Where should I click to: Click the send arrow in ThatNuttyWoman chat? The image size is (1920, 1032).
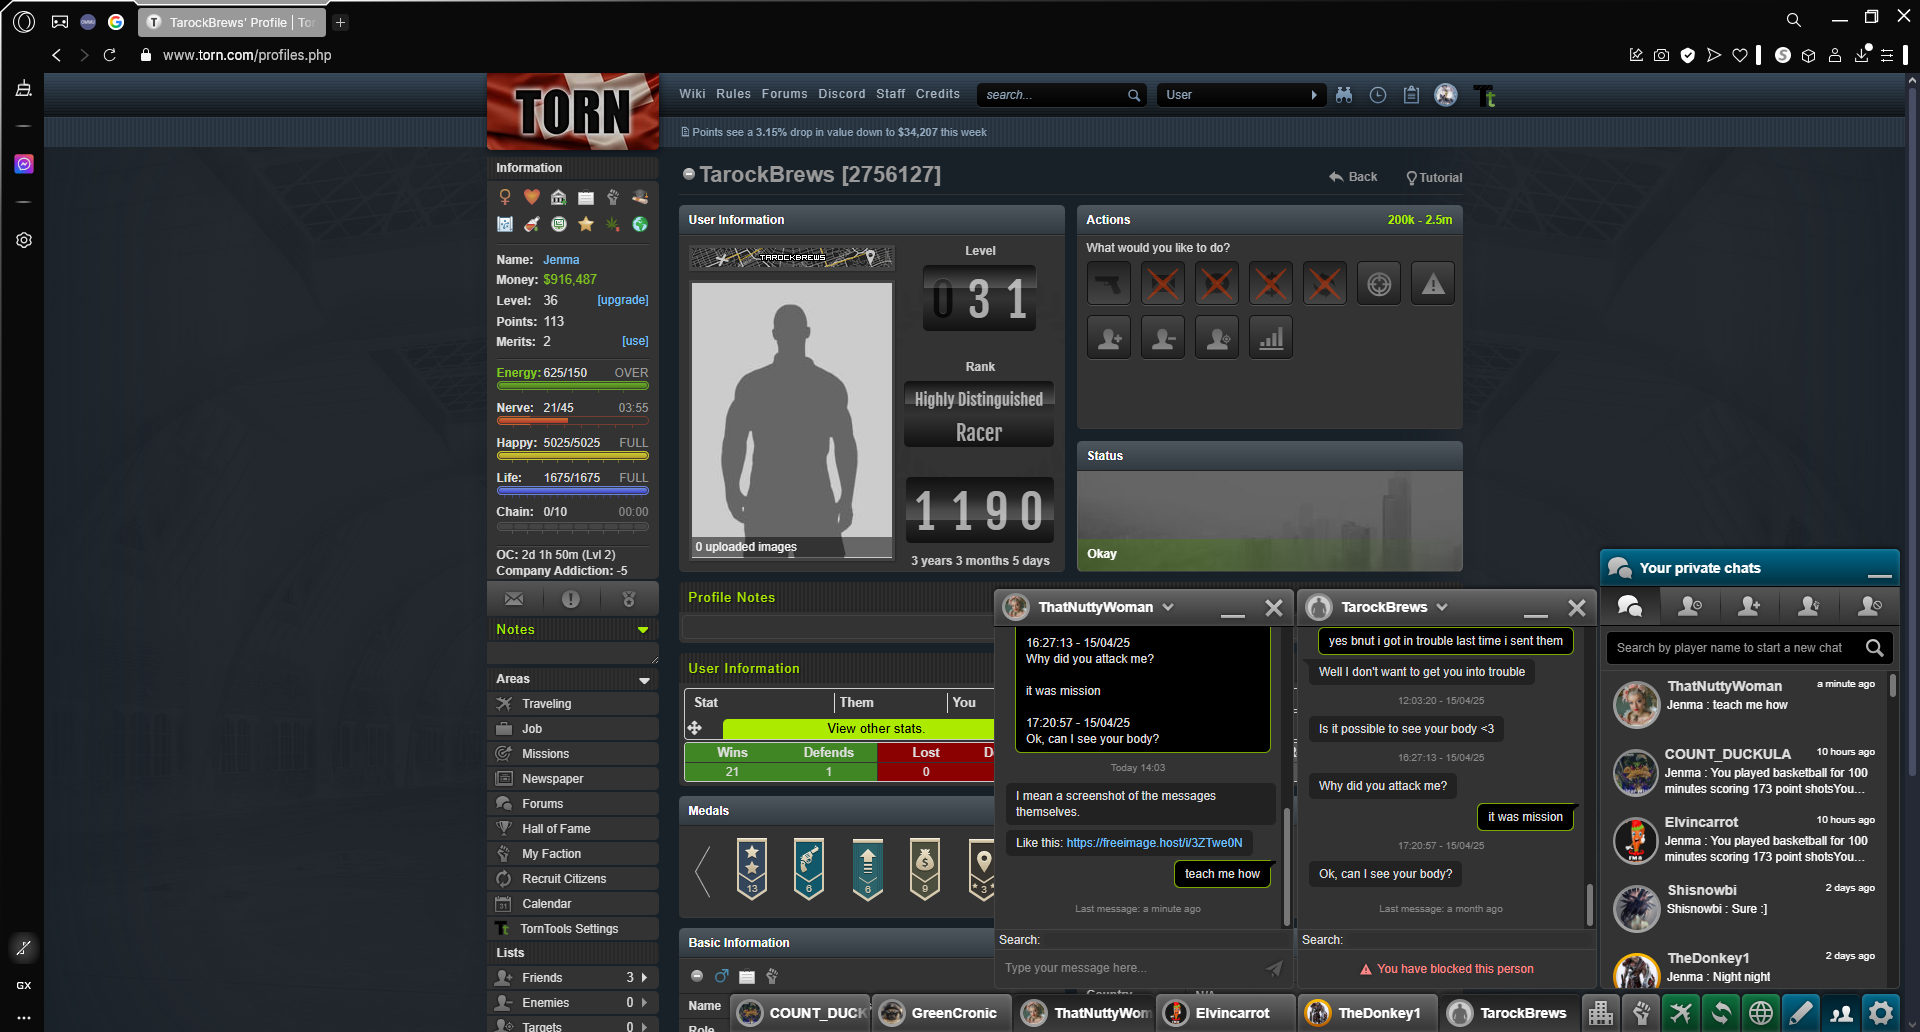click(1274, 968)
